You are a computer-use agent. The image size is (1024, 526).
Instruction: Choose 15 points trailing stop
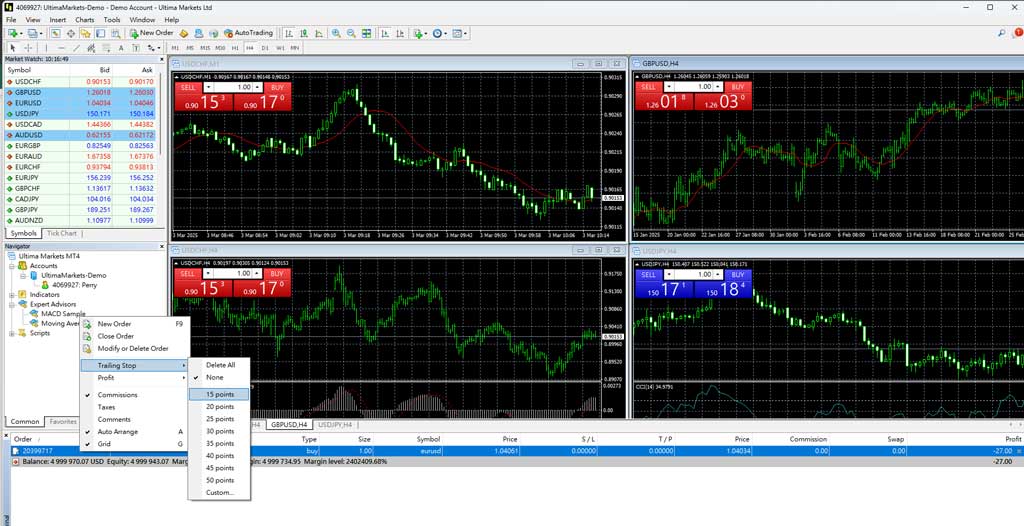[219, 395]
